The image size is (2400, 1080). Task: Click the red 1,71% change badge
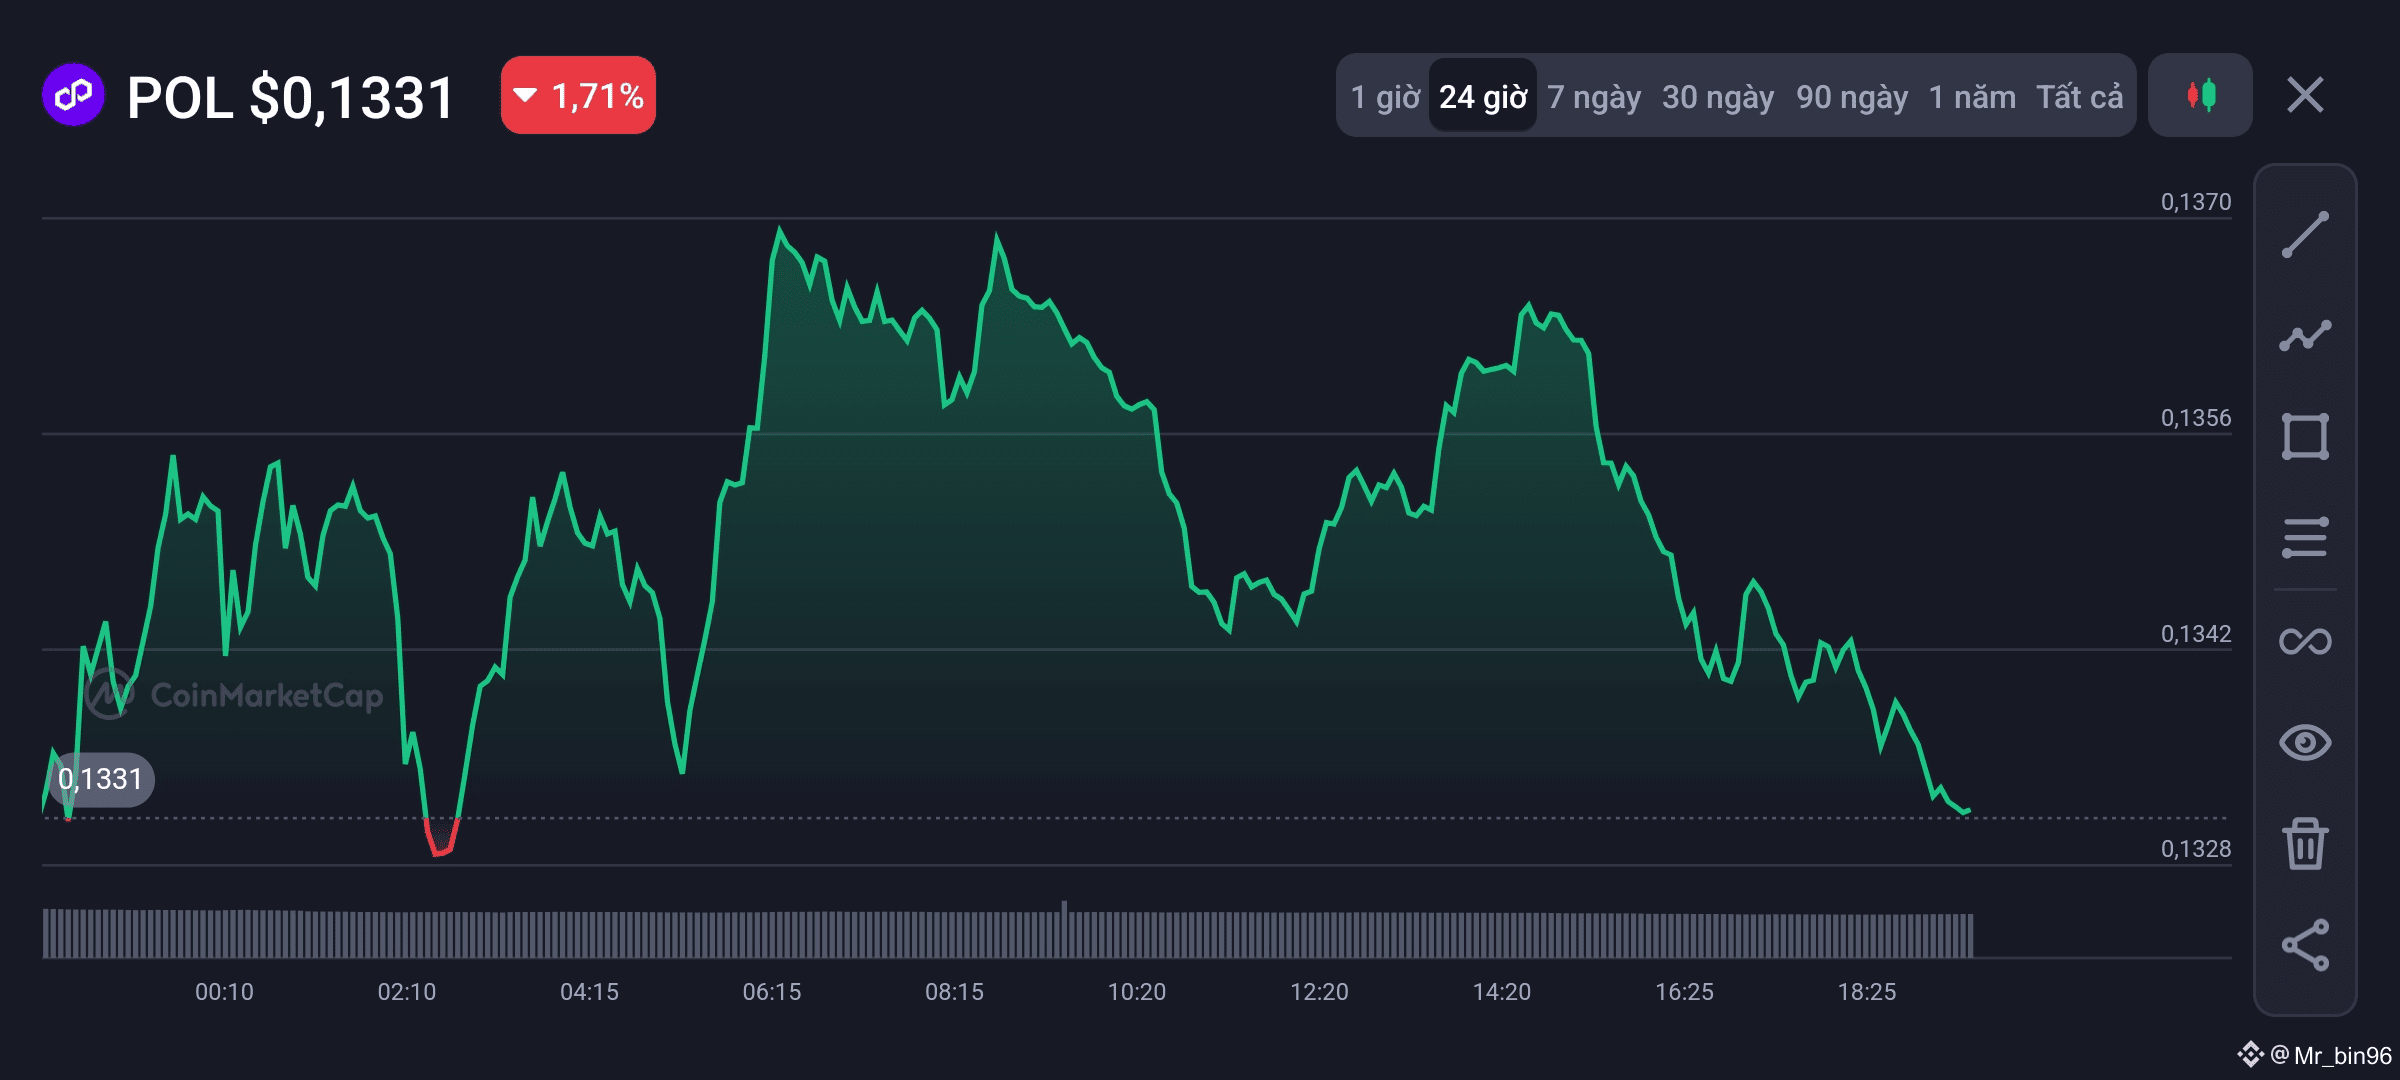point(578,96)
